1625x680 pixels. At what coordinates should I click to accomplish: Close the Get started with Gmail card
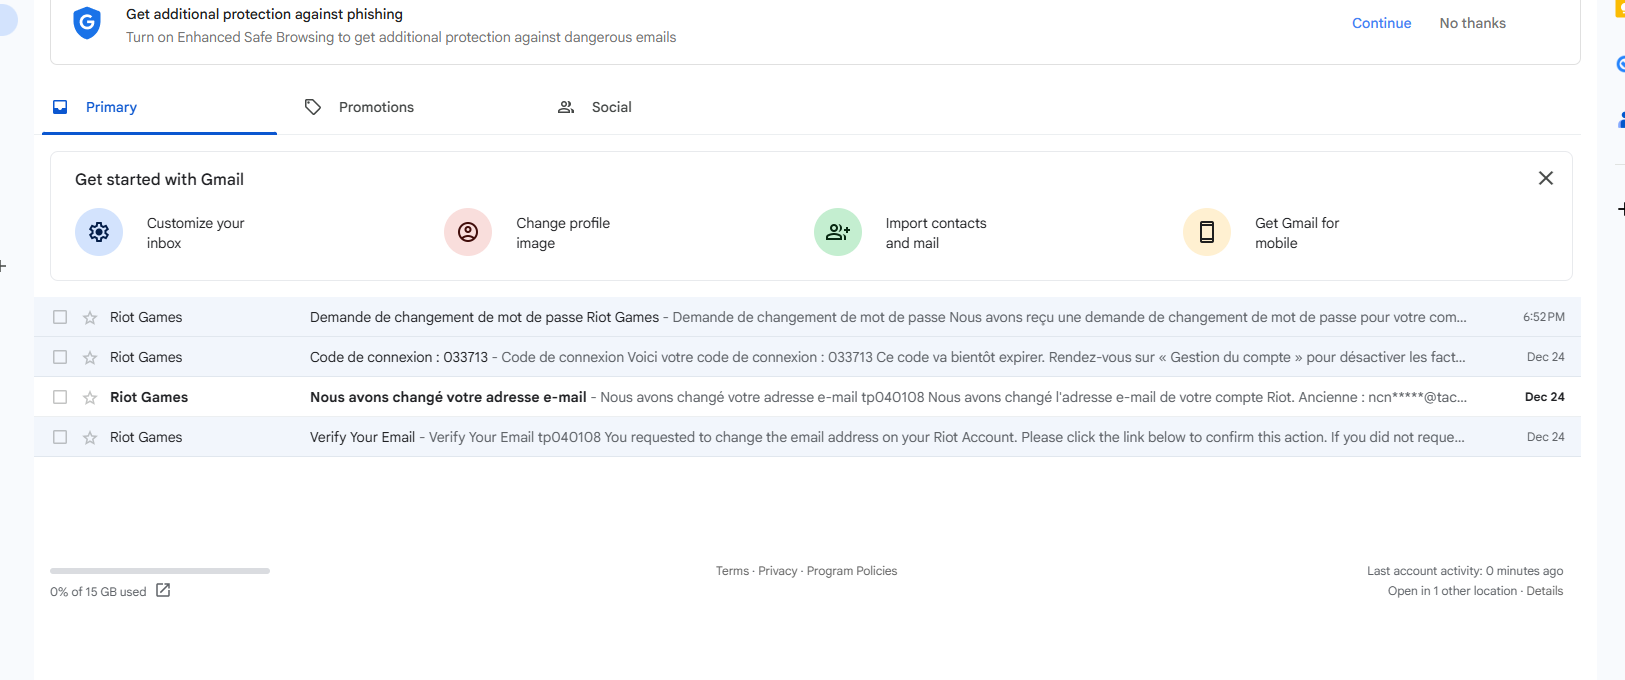click(1545, 178)
